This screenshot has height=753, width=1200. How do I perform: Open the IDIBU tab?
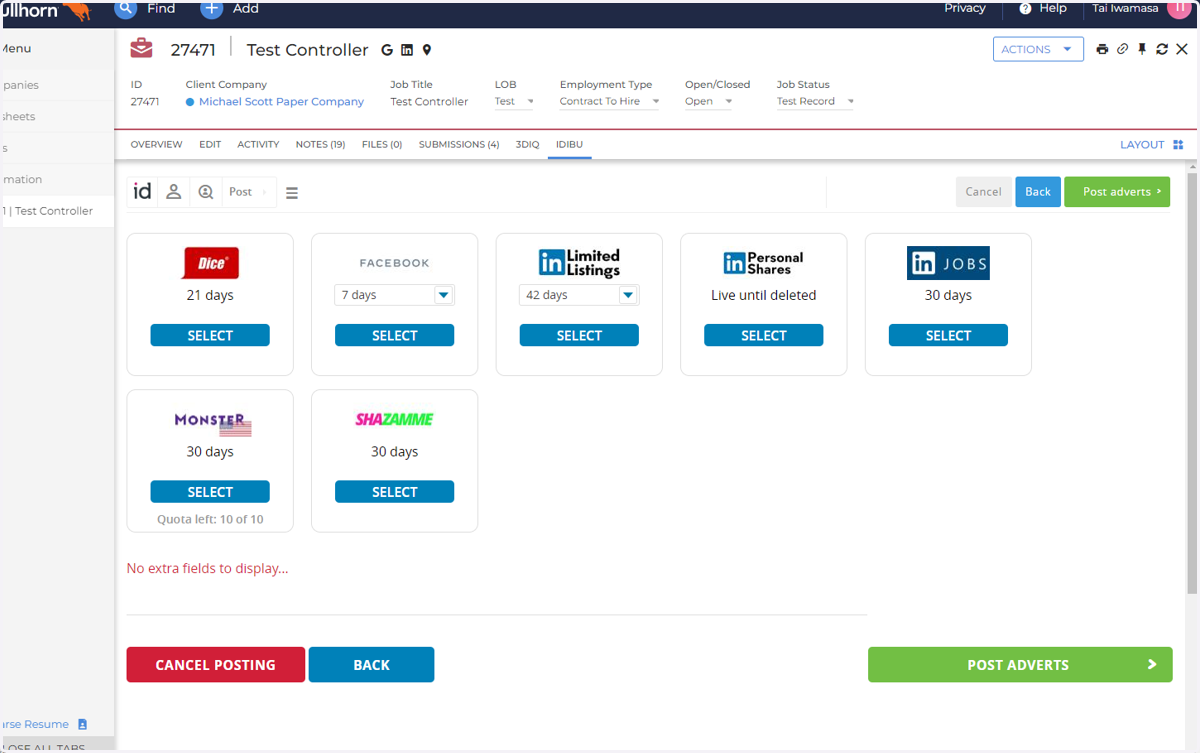click(569, 145)
